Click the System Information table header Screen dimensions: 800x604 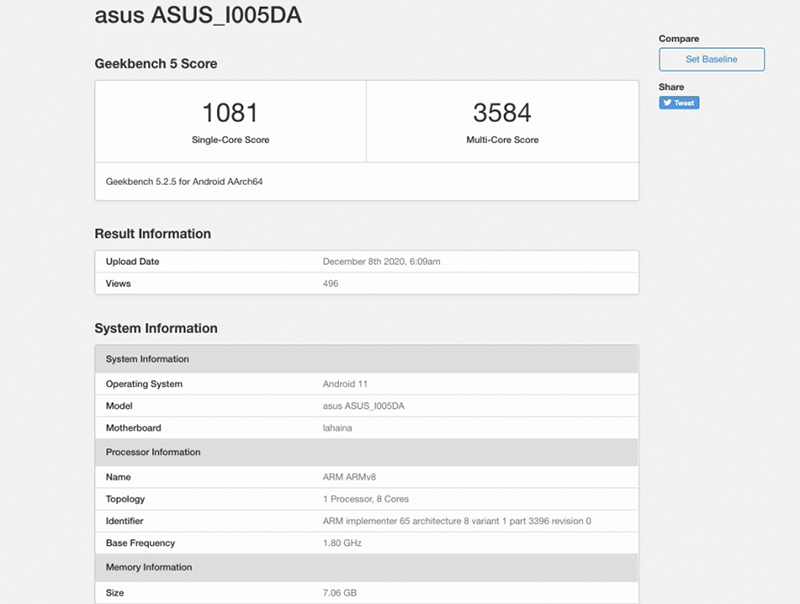[366, 359]
